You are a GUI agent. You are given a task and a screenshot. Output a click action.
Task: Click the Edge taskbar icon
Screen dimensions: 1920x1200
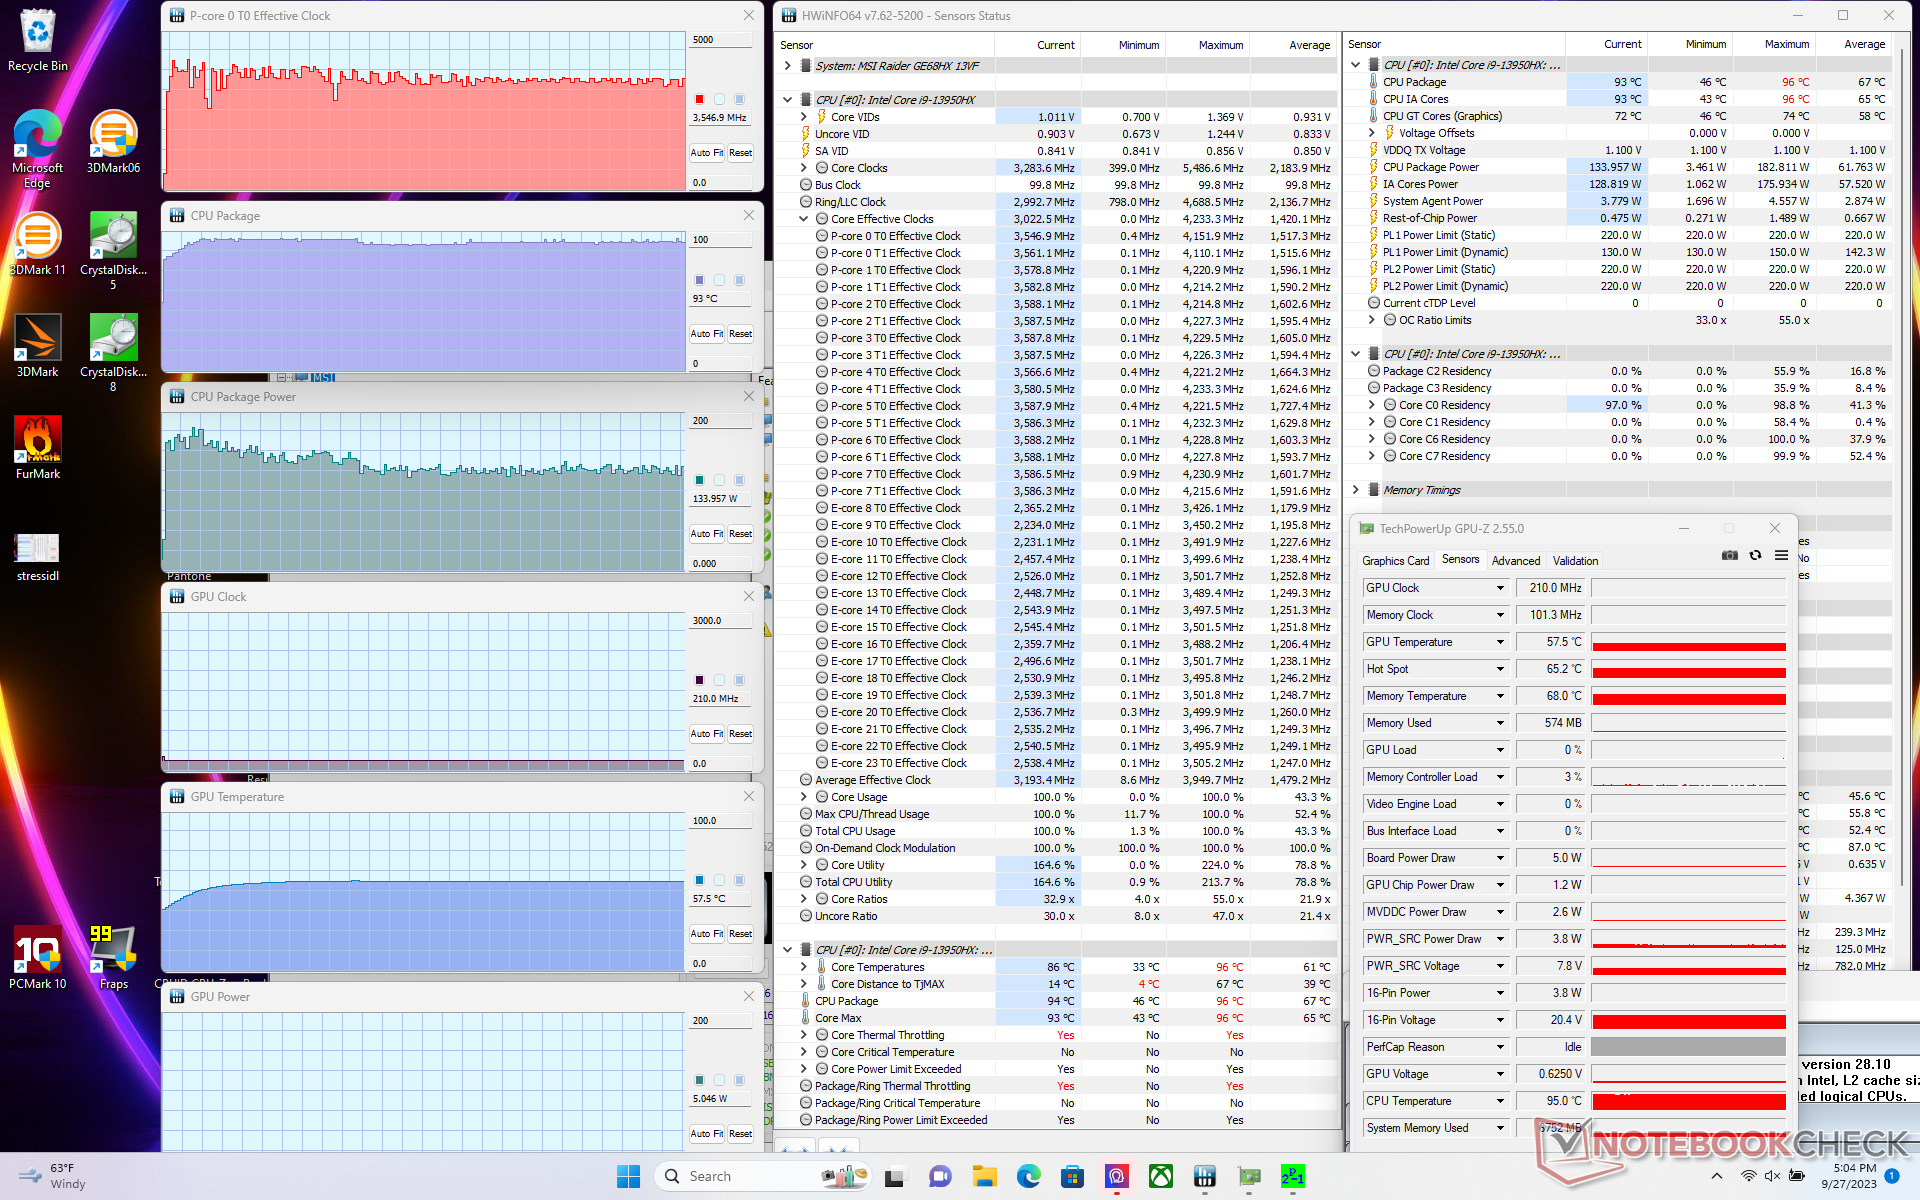point(1029,1177)
